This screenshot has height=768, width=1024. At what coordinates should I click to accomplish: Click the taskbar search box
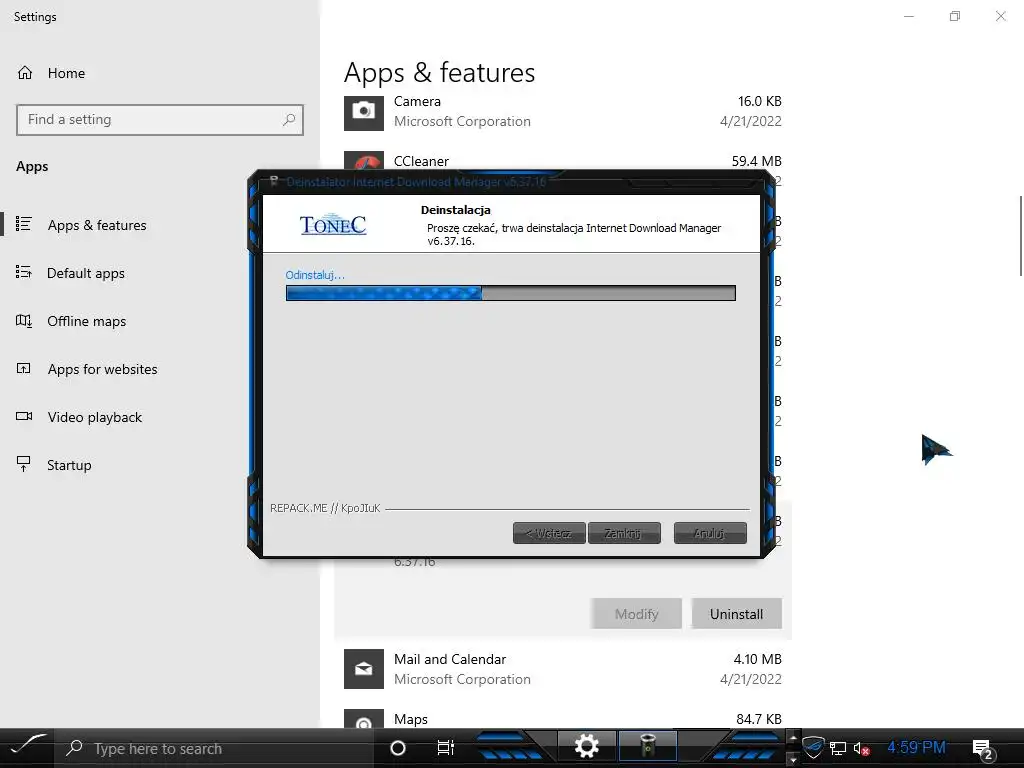[x=216, y=748]
